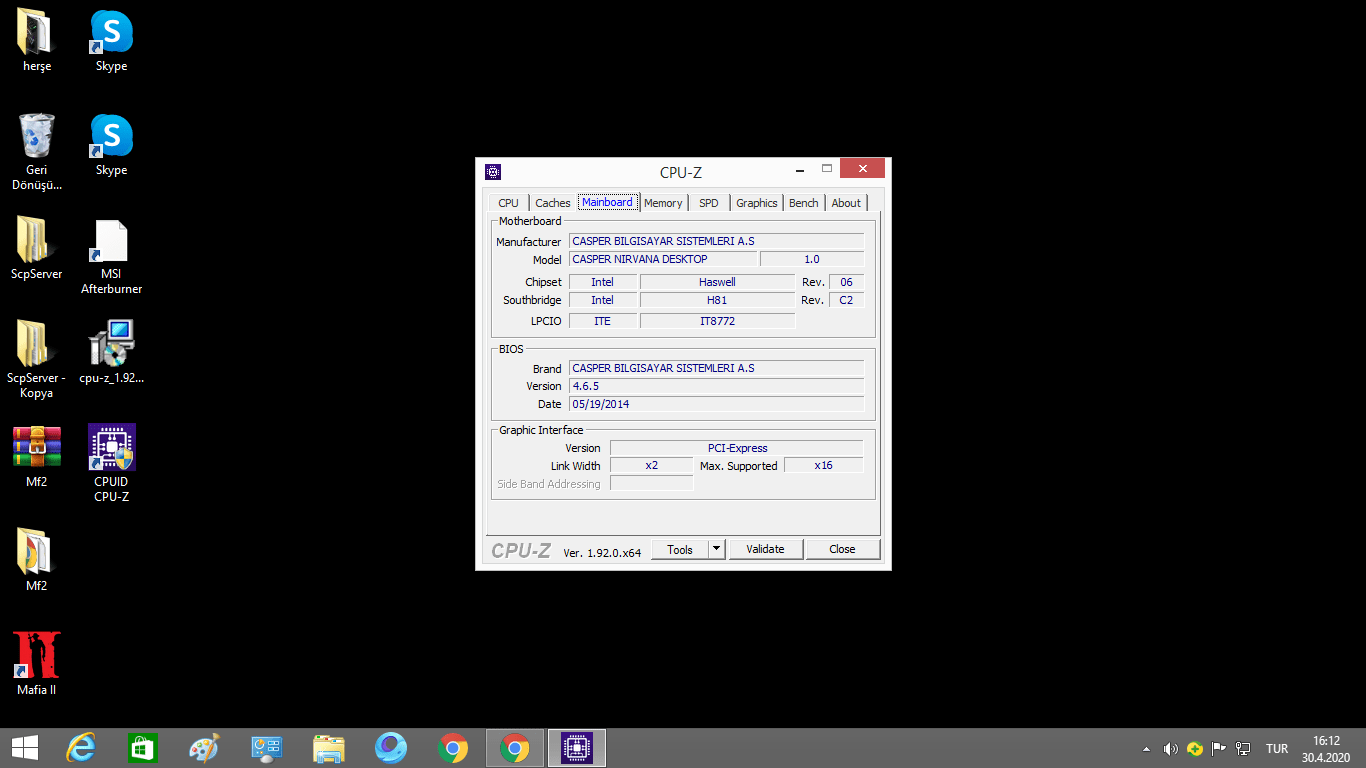The image size is (1366, 768).
Task: Select the Mainboard tab
Action: click(607, 202)
